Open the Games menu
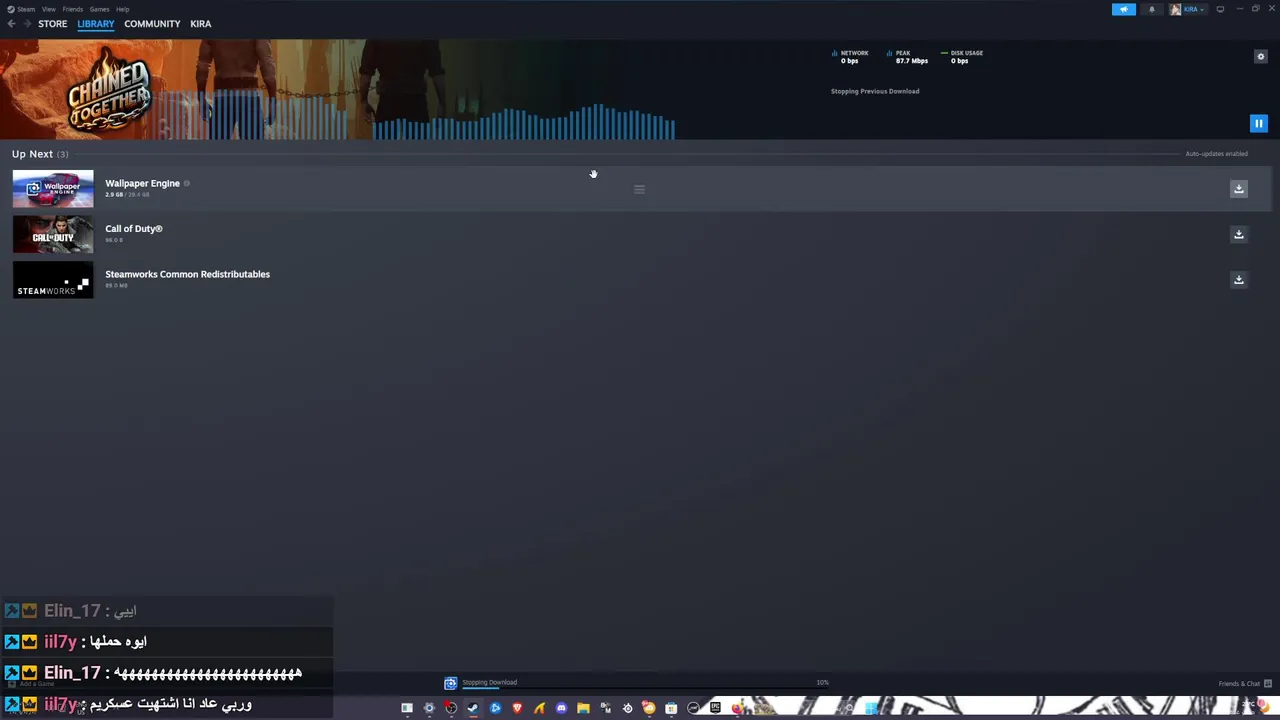Viewport: 1280px width, 720px height. pyautogui.click(x=99, y=9)
